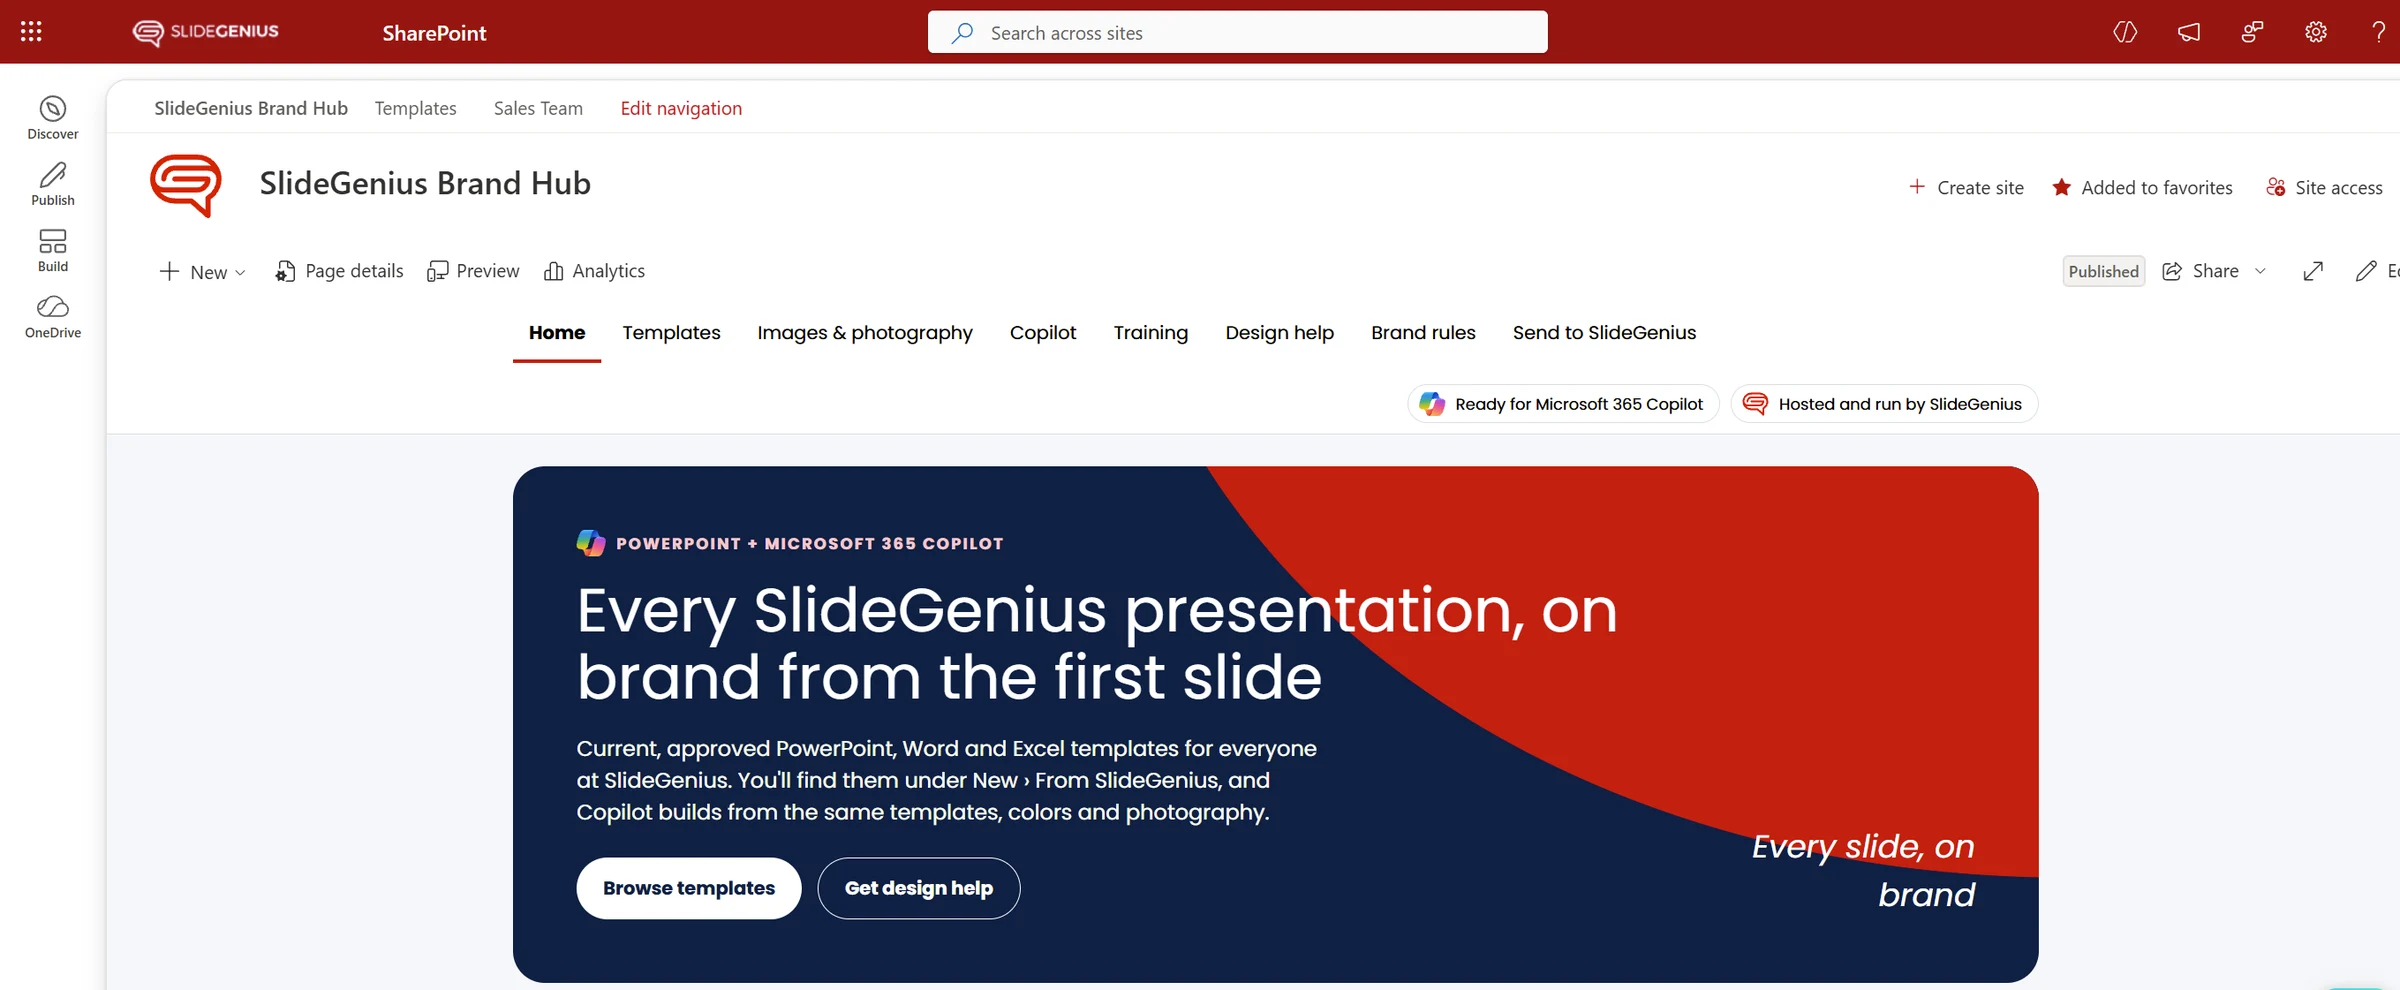2400x990 pixels.
Task: Click Ready for Microsoft 365 Copilot badge
Action: coord(1563,404)
